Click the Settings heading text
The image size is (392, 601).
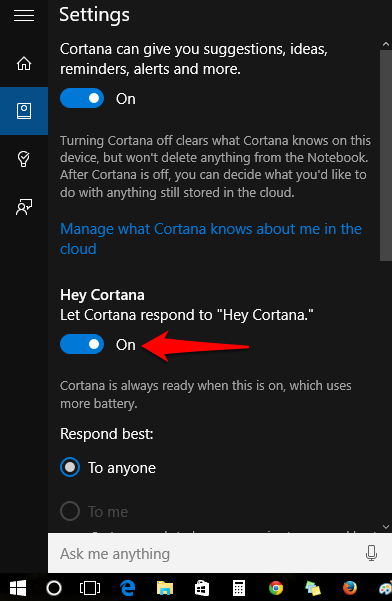[94, 15]
